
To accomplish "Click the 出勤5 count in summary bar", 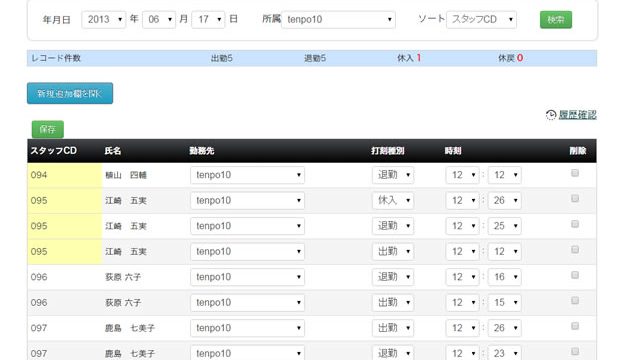I will point(222,58).
